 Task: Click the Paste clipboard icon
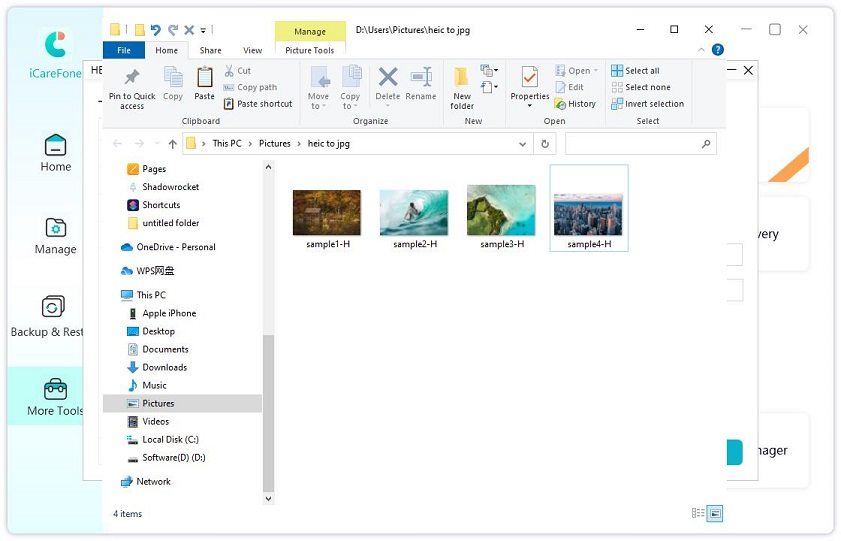click(204, 77)
